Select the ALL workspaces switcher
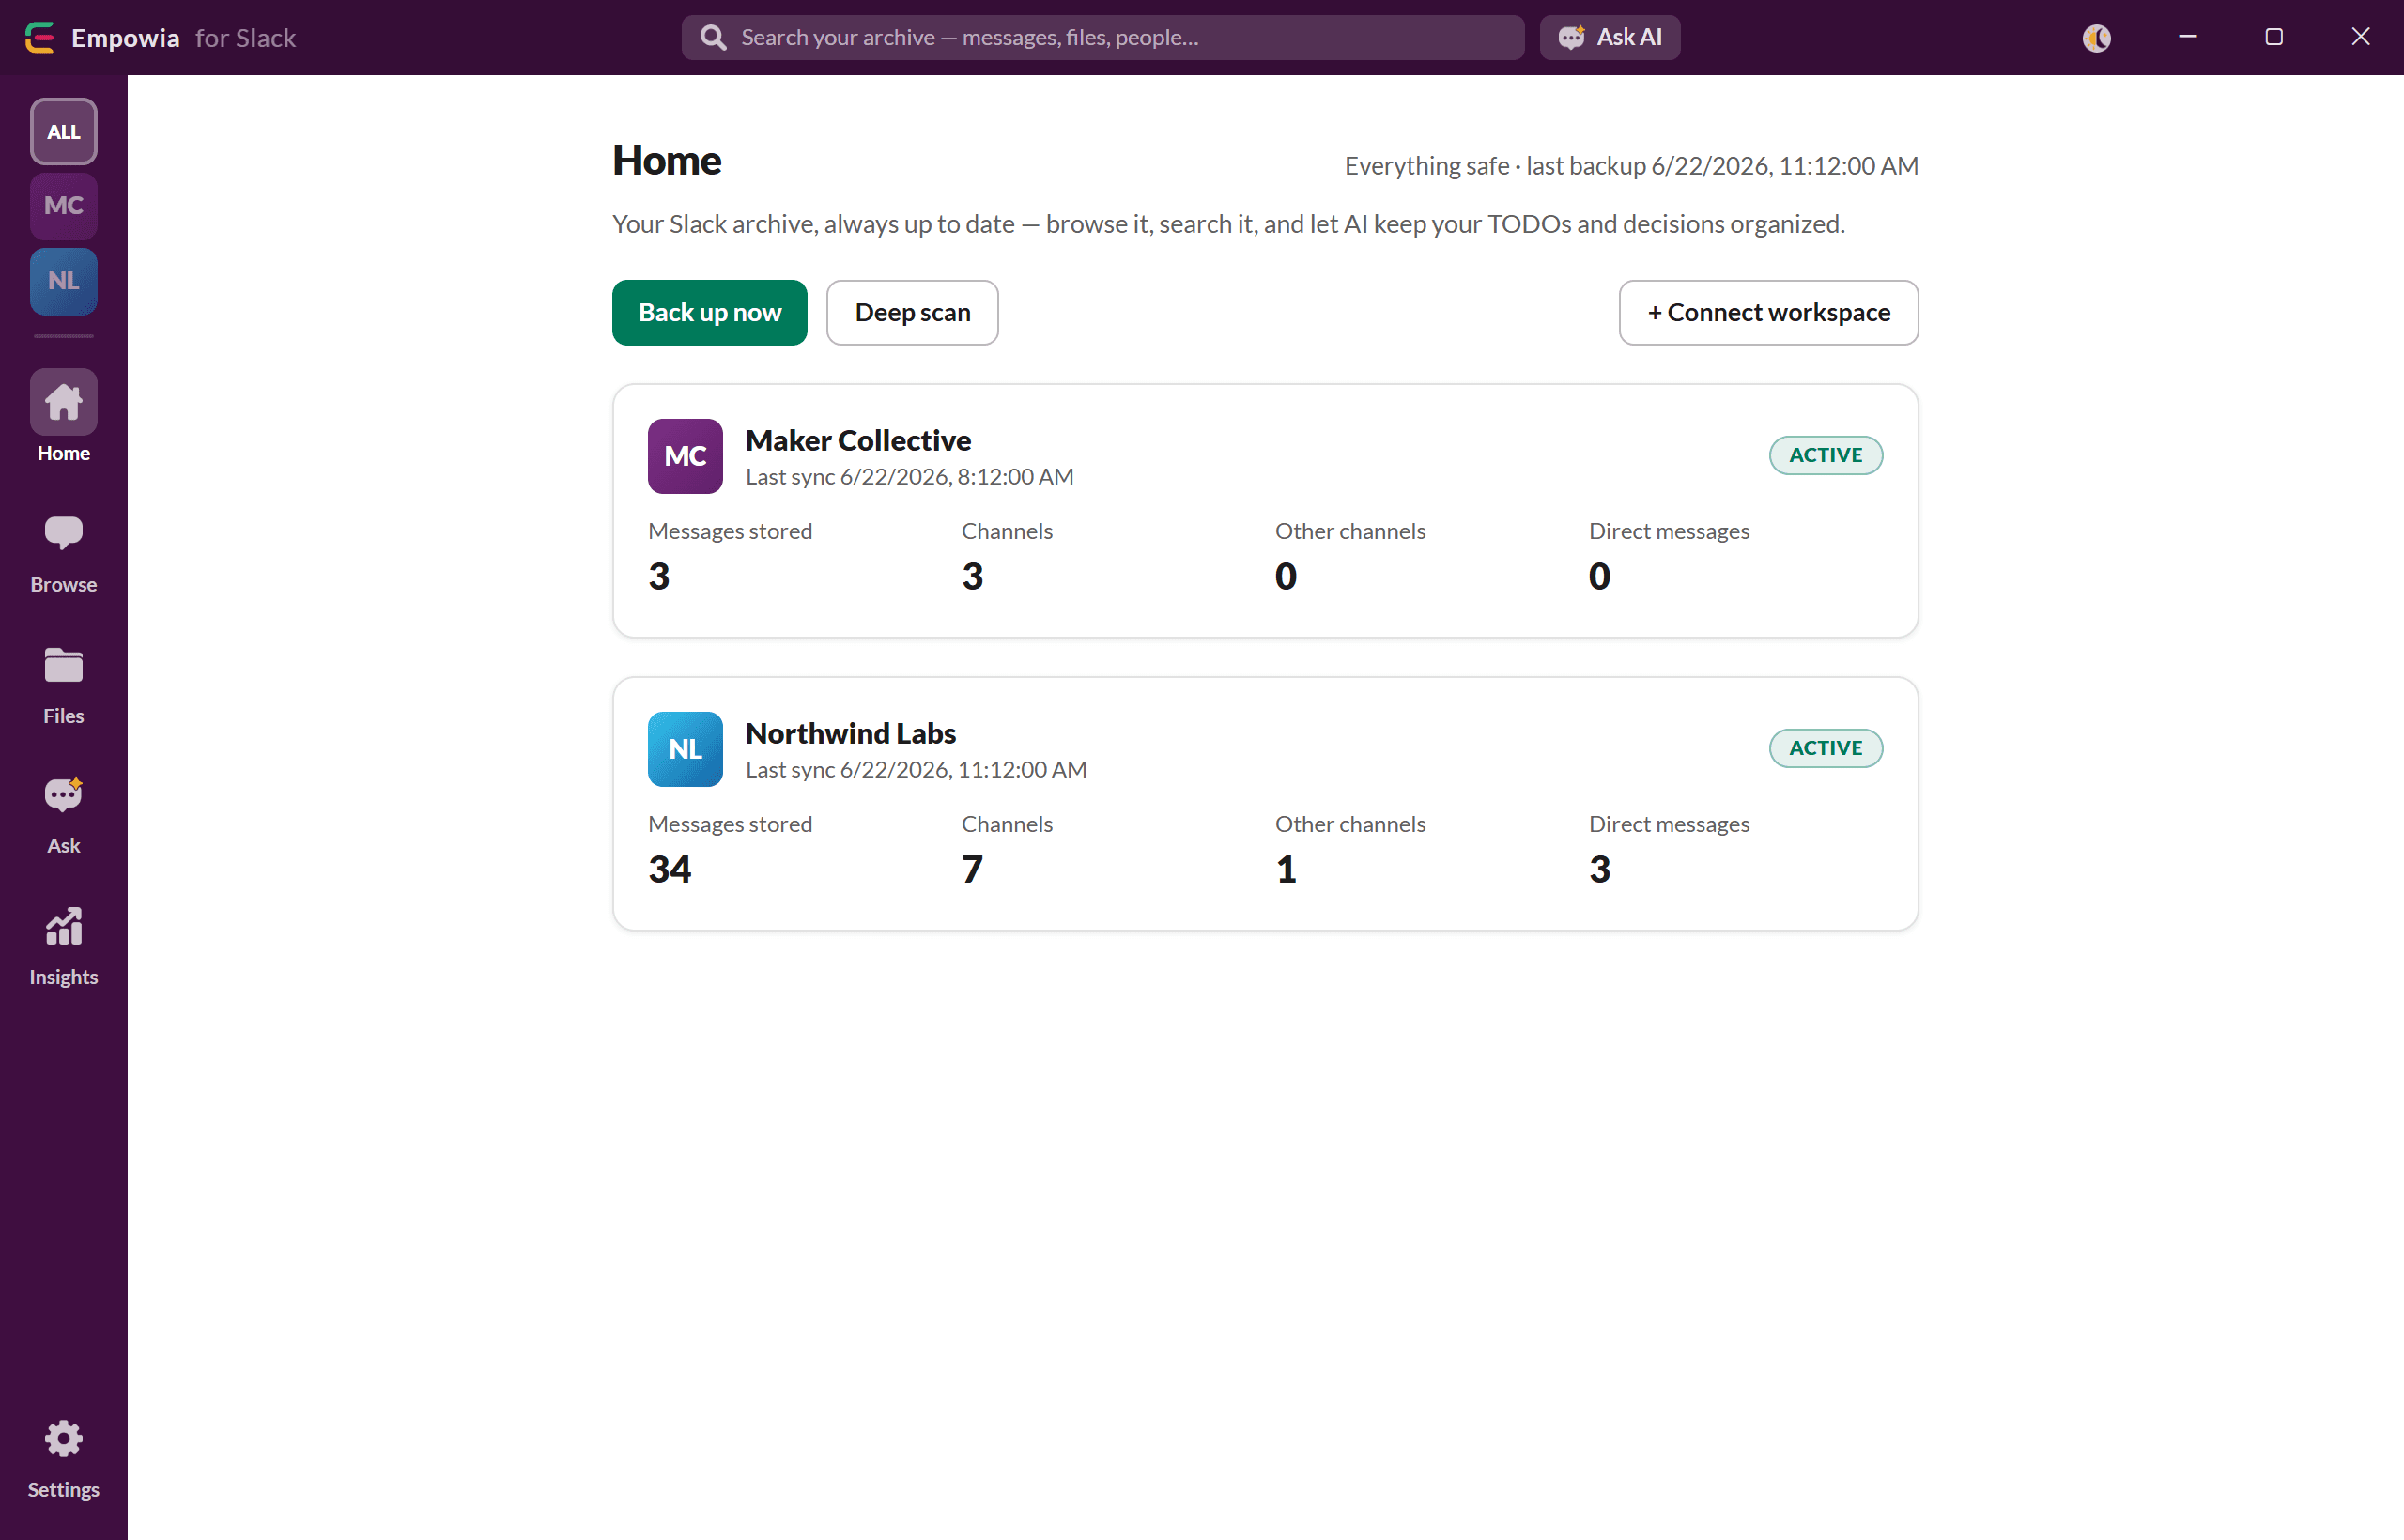2404x1540 pixels. [x=64, y=131]
